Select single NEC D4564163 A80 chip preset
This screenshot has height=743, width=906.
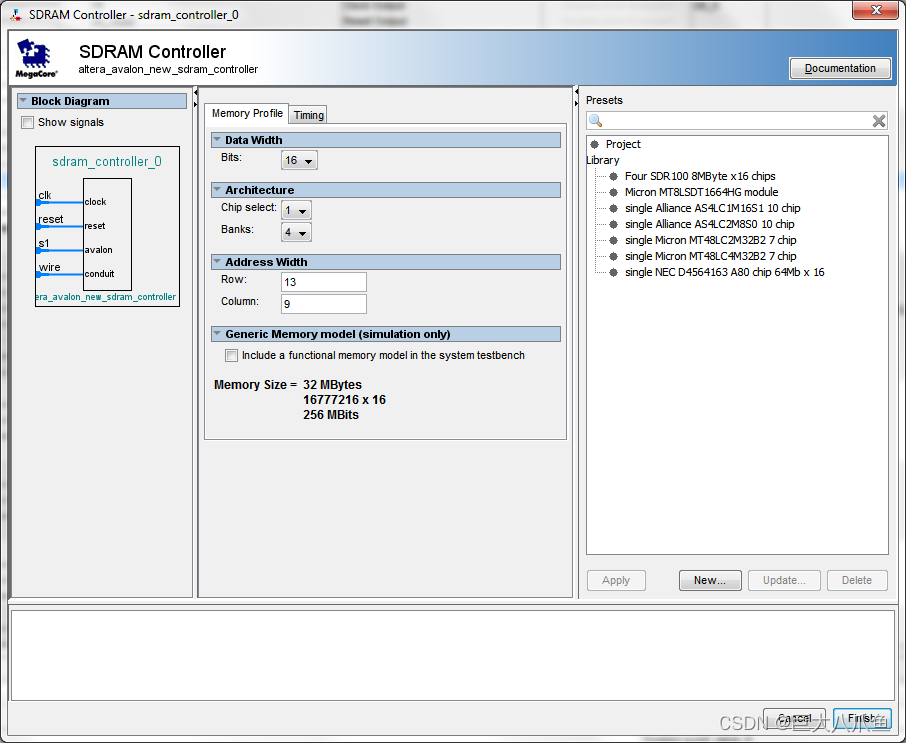pos(725,272)
